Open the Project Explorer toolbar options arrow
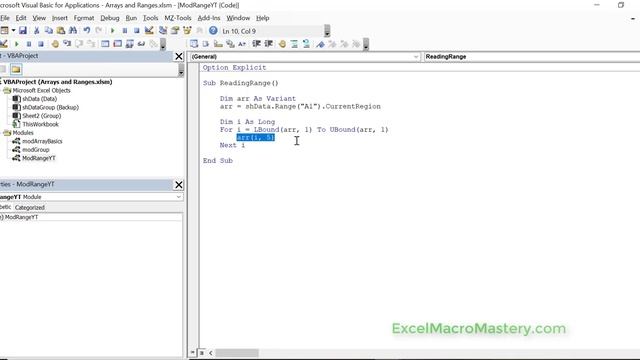640x360 pixels. 181,70
